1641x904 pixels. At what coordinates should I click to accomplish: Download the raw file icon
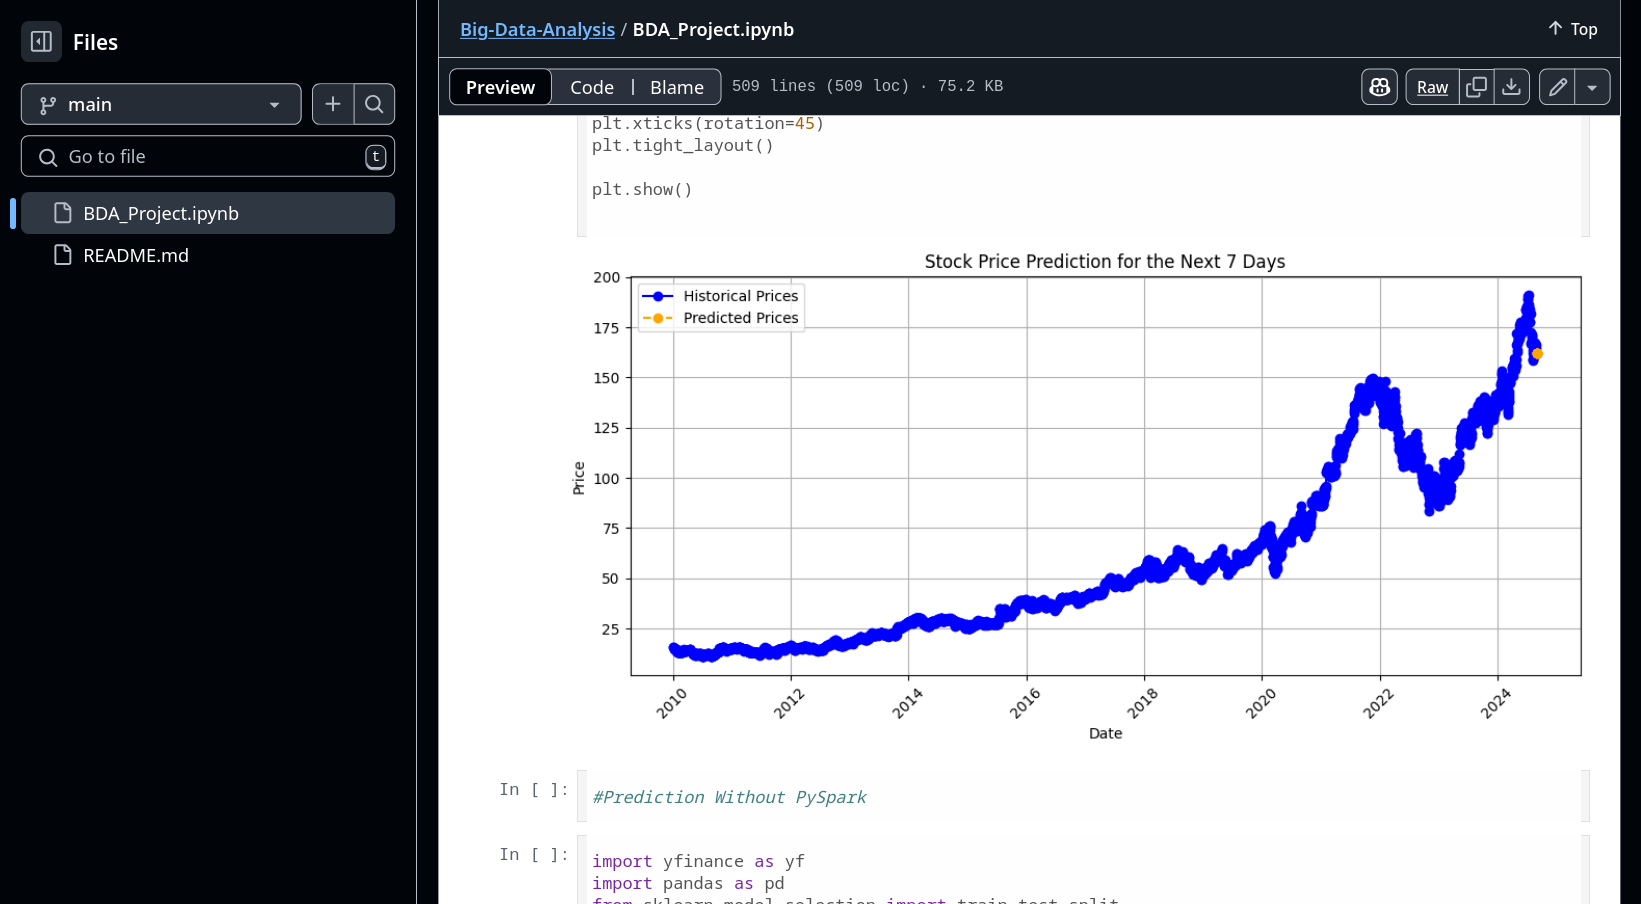1511,87
